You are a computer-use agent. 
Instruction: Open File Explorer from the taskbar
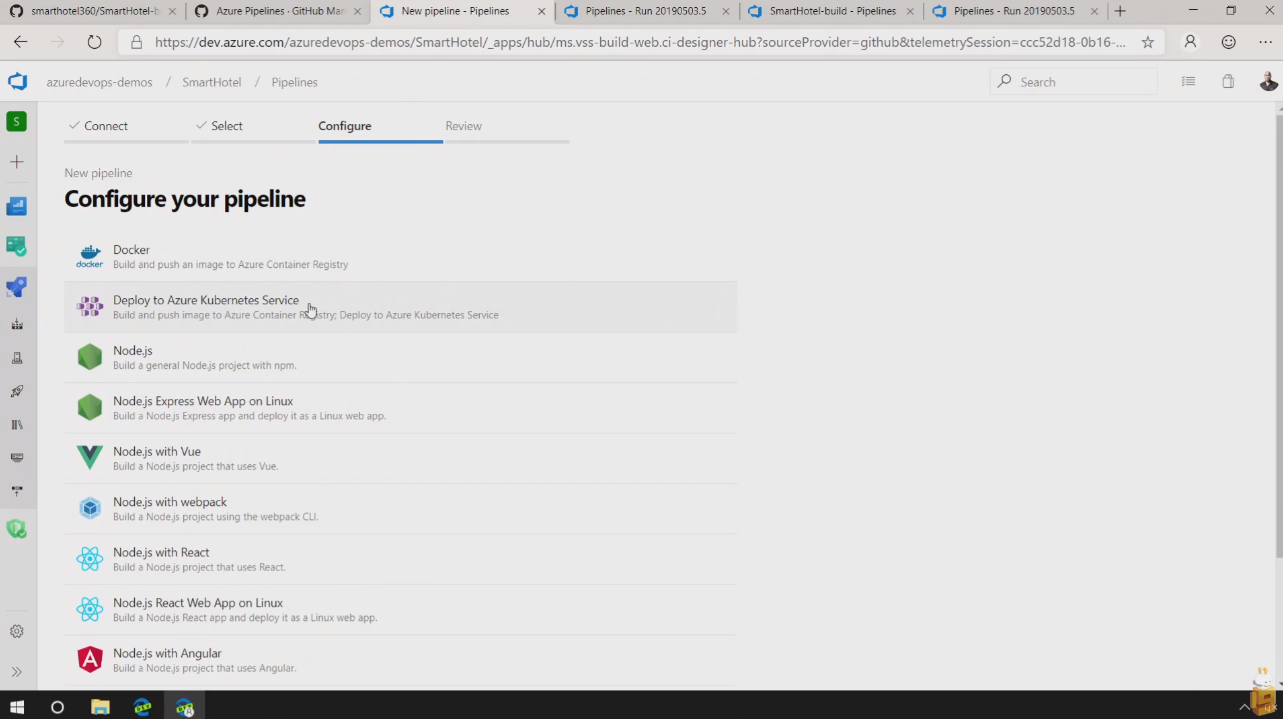[x=100, y=707]
